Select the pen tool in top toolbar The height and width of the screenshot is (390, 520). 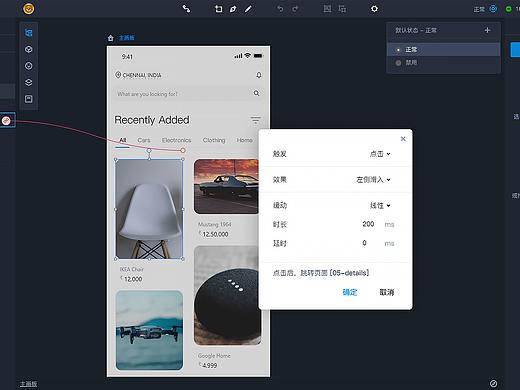[233, 9]
